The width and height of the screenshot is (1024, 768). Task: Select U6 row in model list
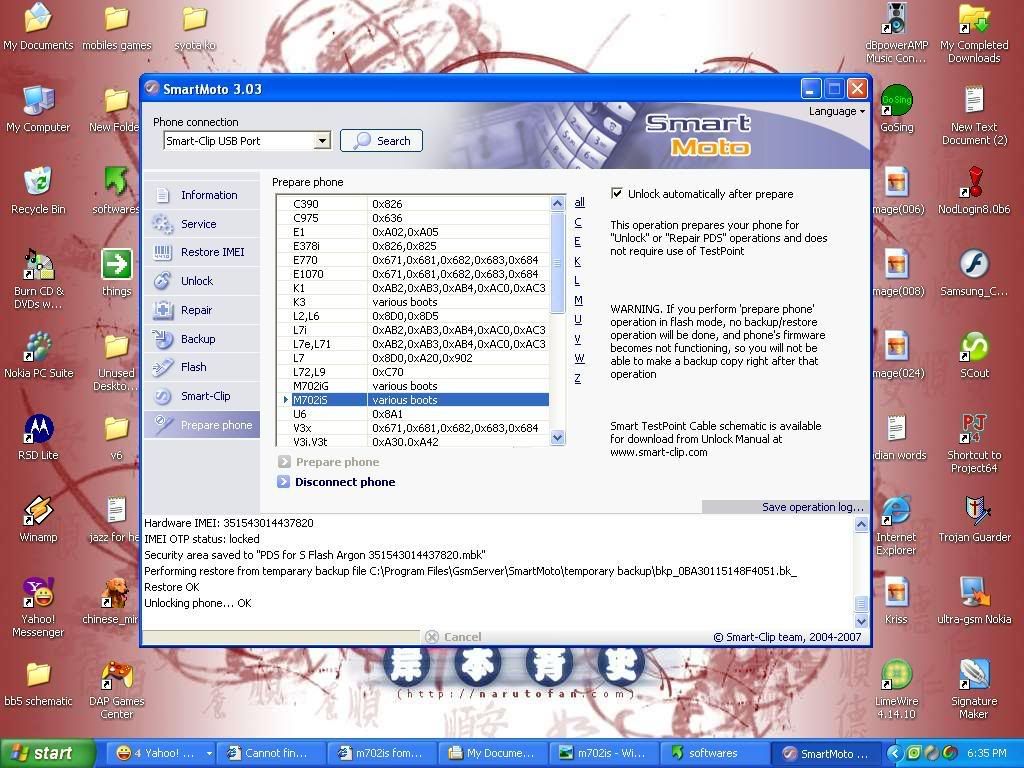pos(413,414)
